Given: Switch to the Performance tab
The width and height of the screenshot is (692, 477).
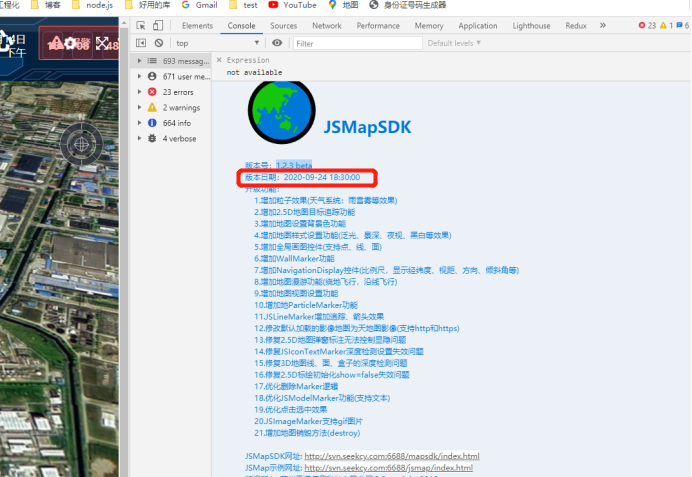Looking at the screenshot, I should click(x=378, y=26).
